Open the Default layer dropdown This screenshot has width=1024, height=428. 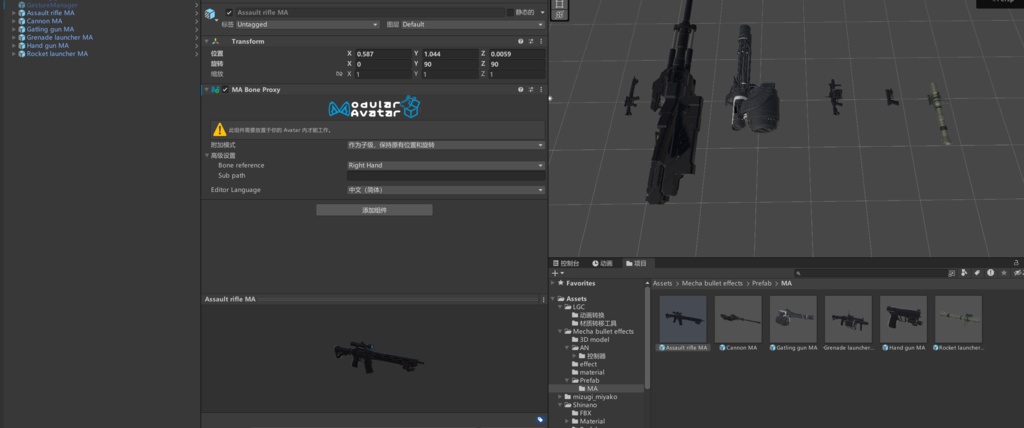pyautogui.click(x=473, y=24)
